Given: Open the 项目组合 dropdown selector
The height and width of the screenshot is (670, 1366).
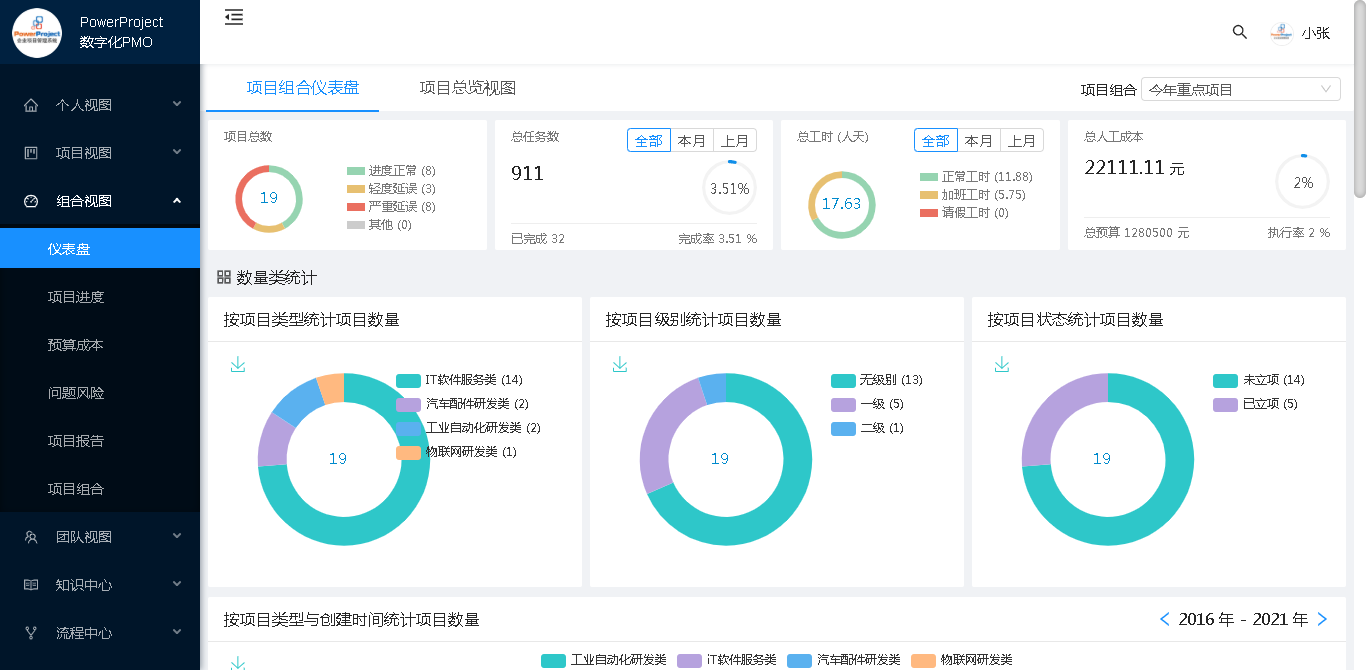Looking at the screenshot, I should coord(1240,90).
